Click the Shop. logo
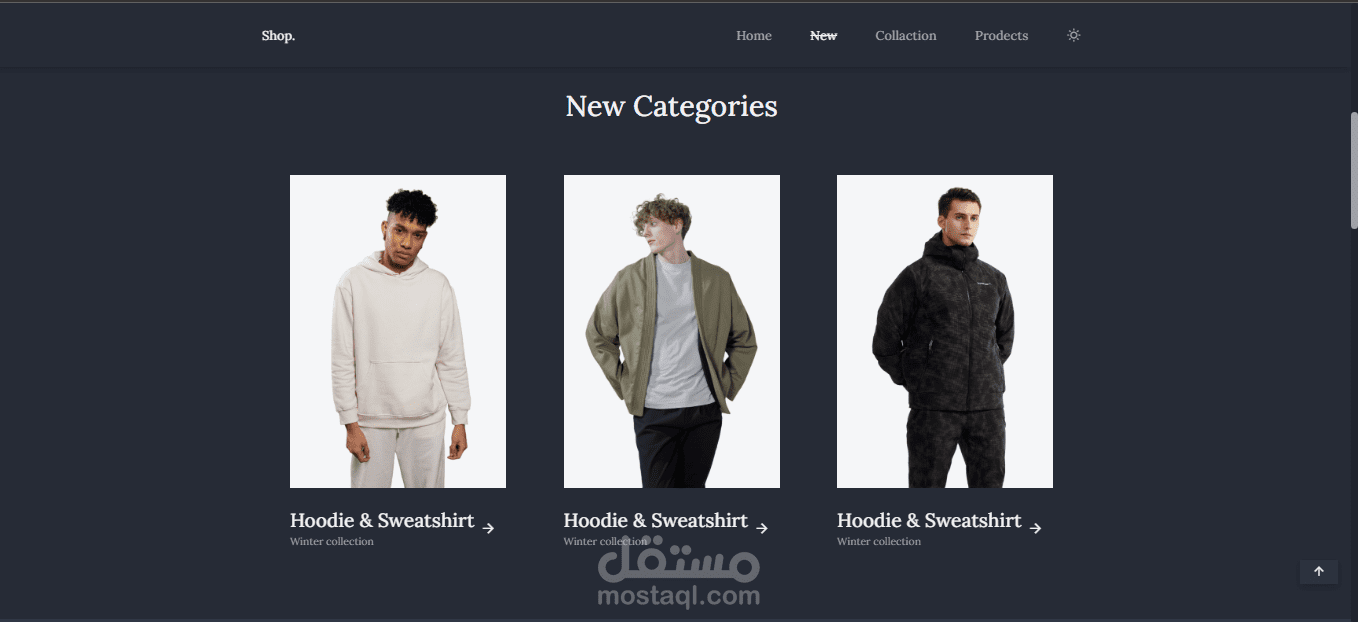 click(278, 35)
